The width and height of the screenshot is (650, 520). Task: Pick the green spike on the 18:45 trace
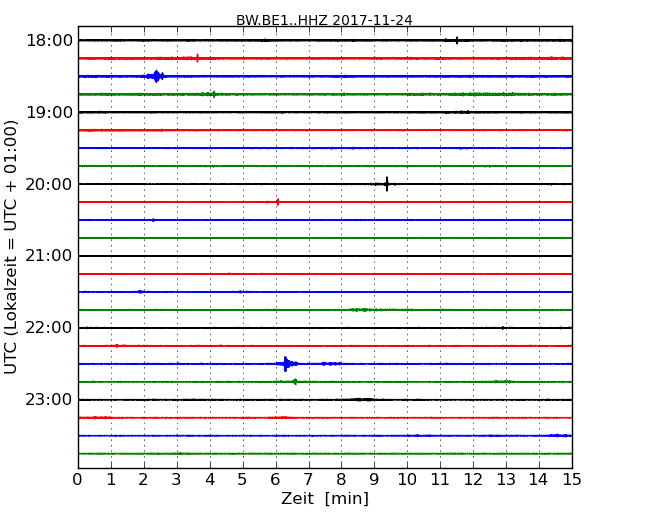(213, 94)
